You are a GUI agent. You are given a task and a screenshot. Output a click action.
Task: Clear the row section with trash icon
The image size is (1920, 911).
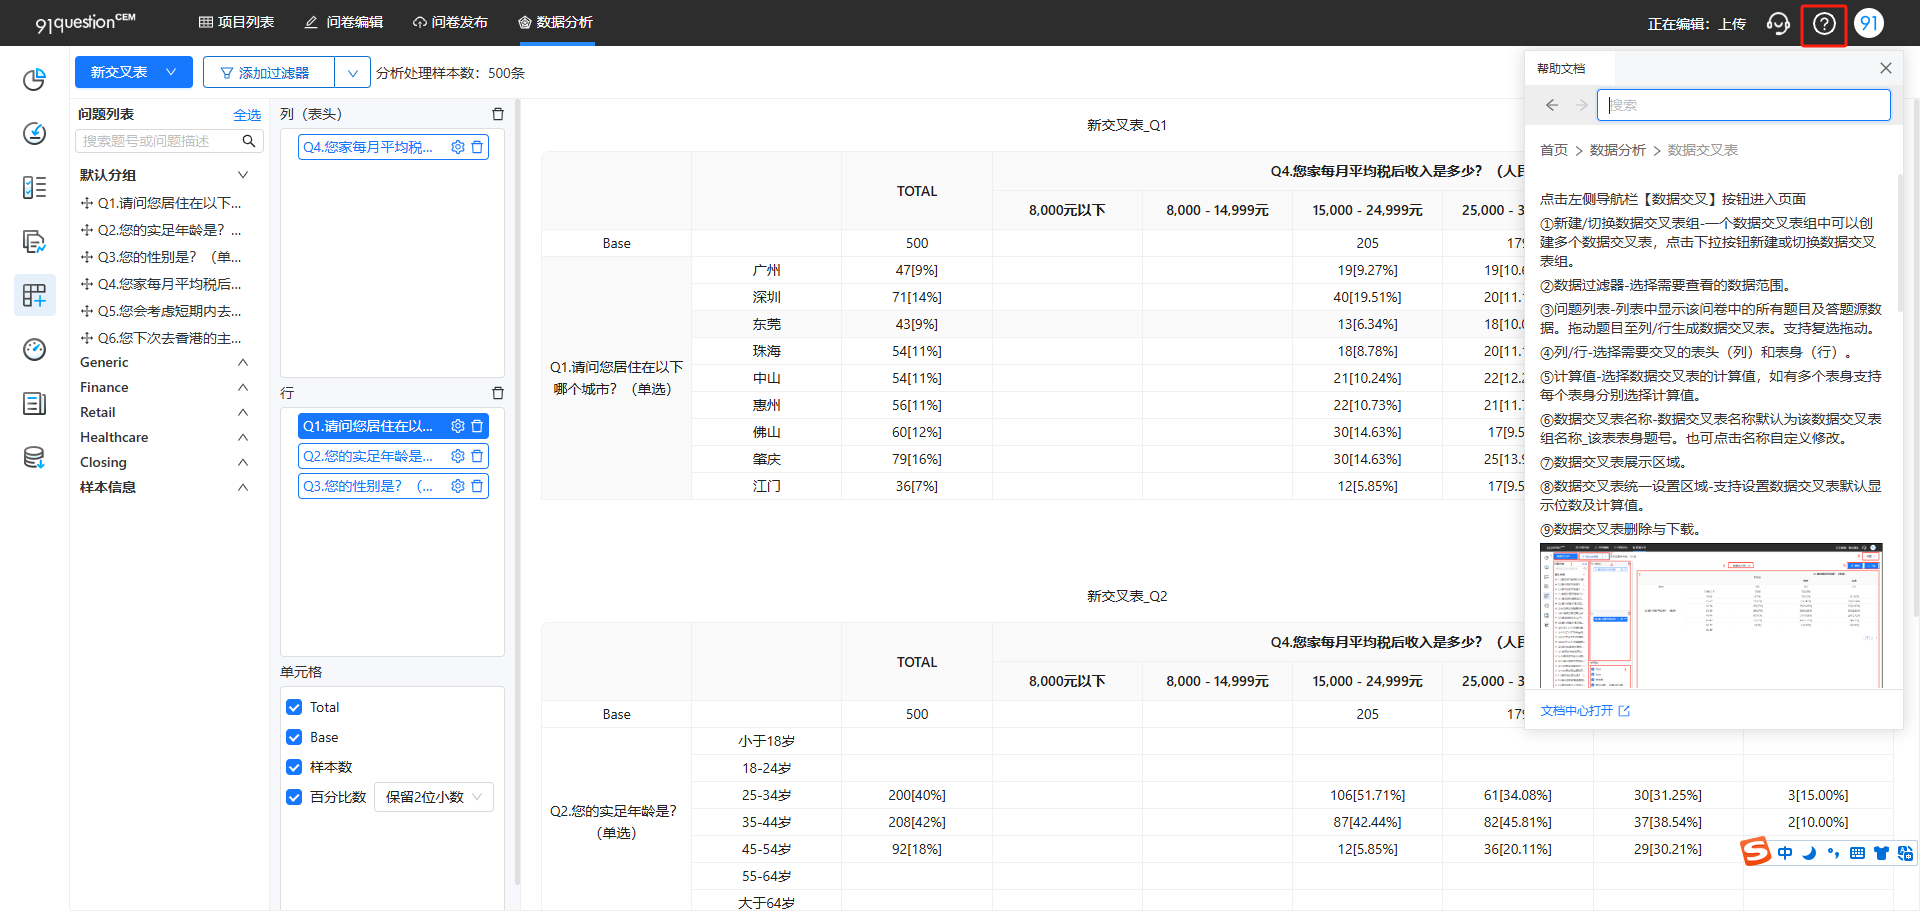pos(498,393)
